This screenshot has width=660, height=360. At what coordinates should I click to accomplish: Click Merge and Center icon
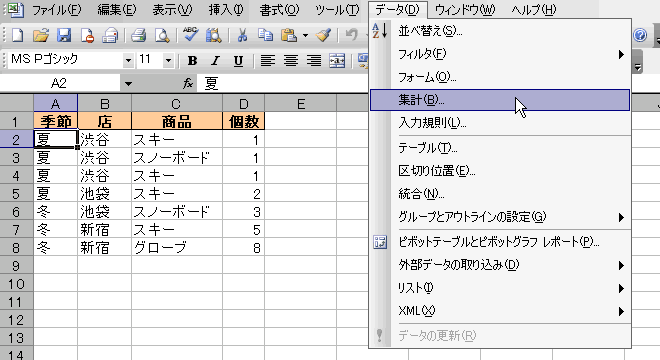click(x=337, y=61)
